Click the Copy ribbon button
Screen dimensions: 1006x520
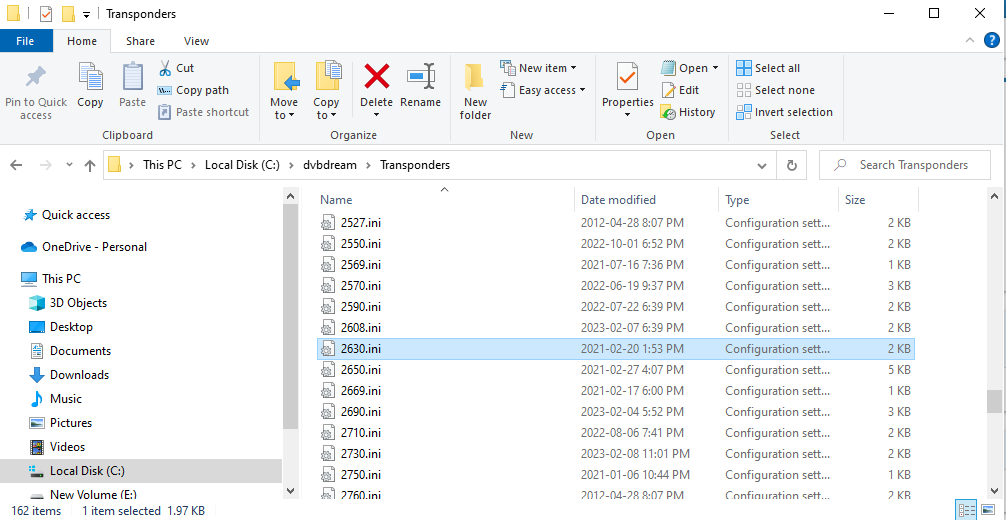click(90, 86)
